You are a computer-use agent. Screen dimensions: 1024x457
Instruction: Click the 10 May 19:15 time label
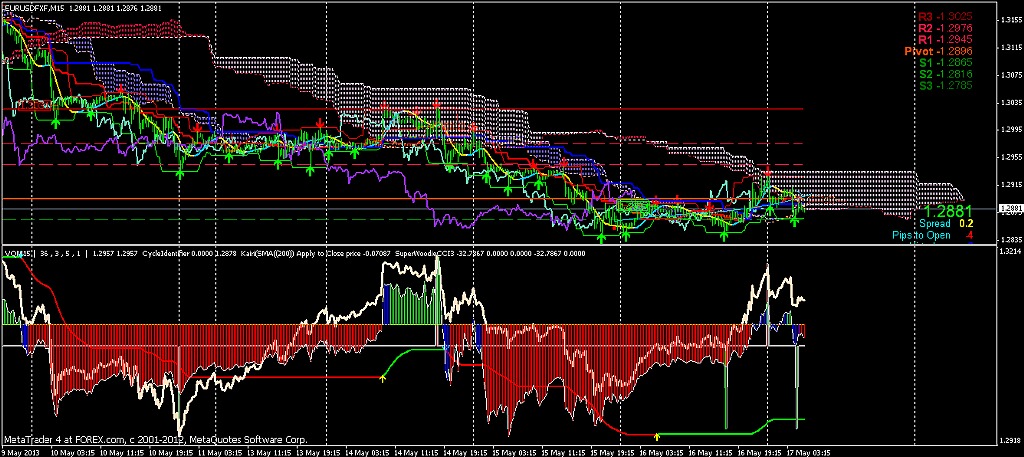pyautogui.click(x=169, y=452)
